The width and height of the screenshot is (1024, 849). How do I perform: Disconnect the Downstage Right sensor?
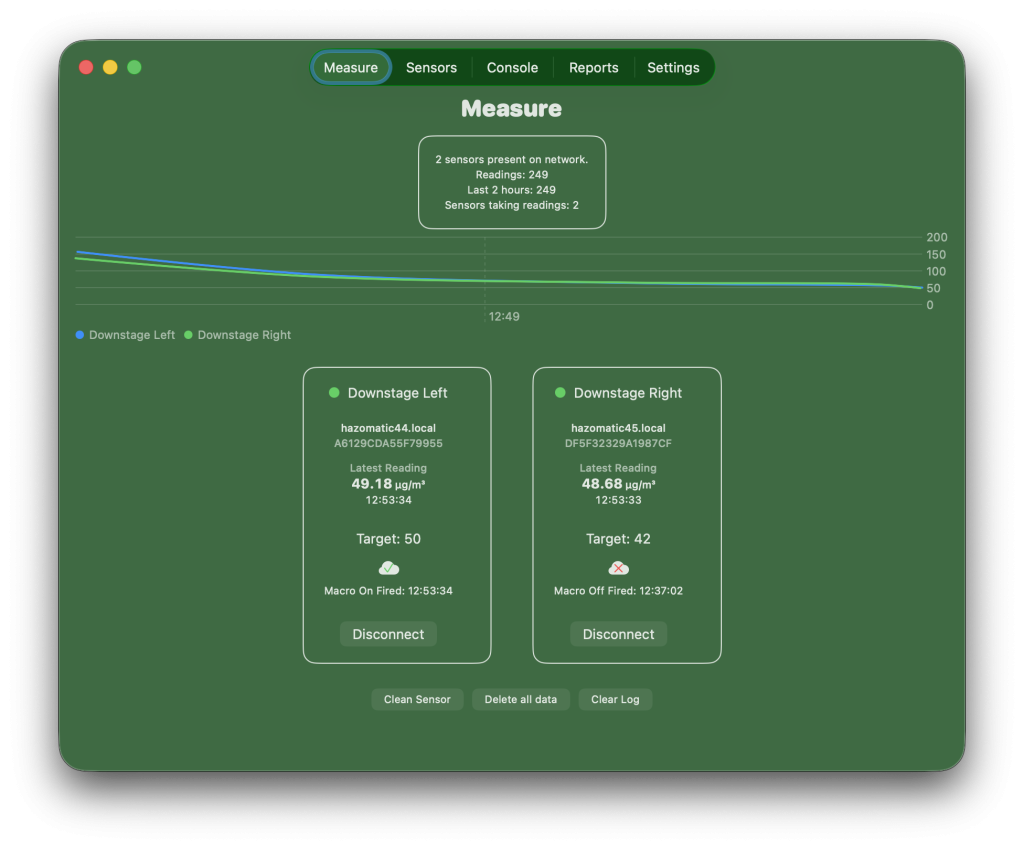pos(618,634)
